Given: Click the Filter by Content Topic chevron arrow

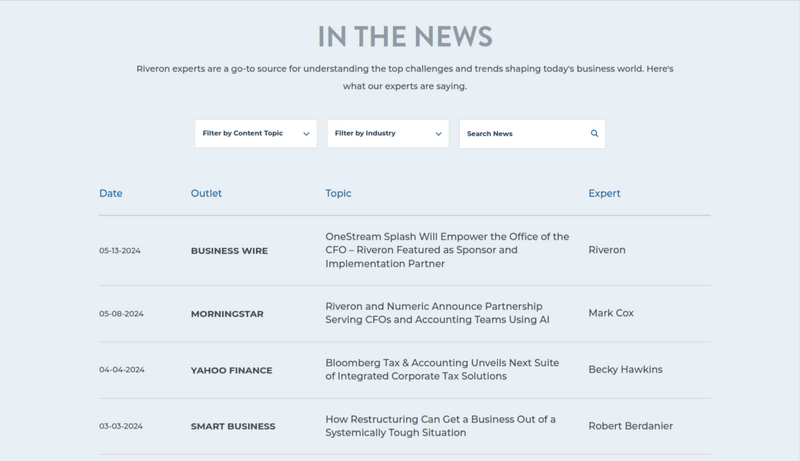Looking at the screenshot, I should point(306,134).
